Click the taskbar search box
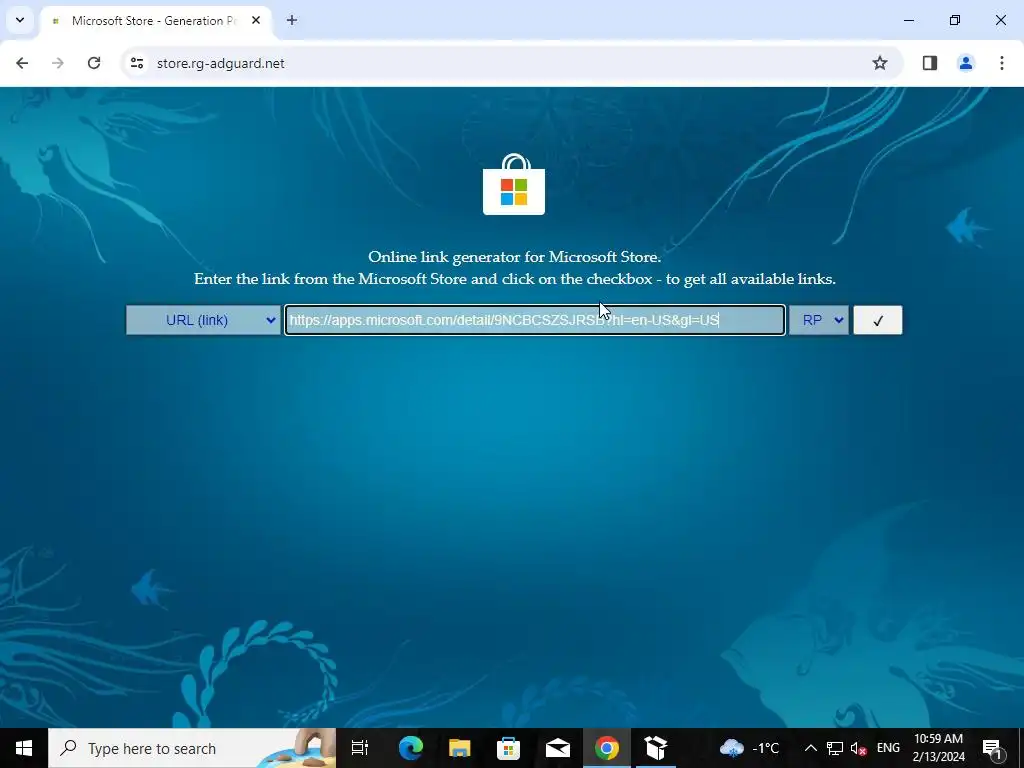The width and height of the screenshot is (1024, 768). click(192, 748)
